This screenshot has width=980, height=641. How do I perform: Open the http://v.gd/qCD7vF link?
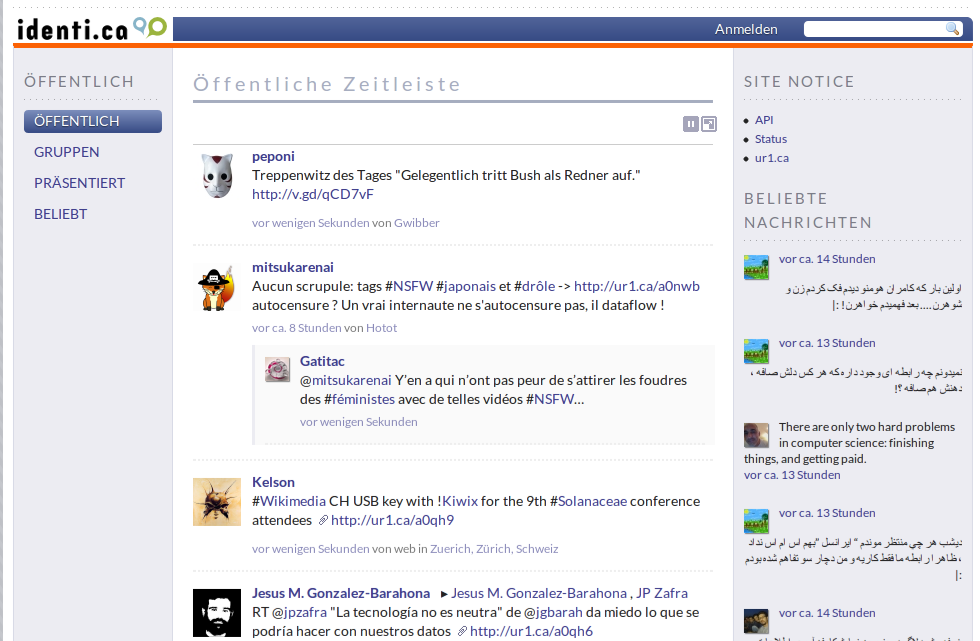click(x=313, y=194)
